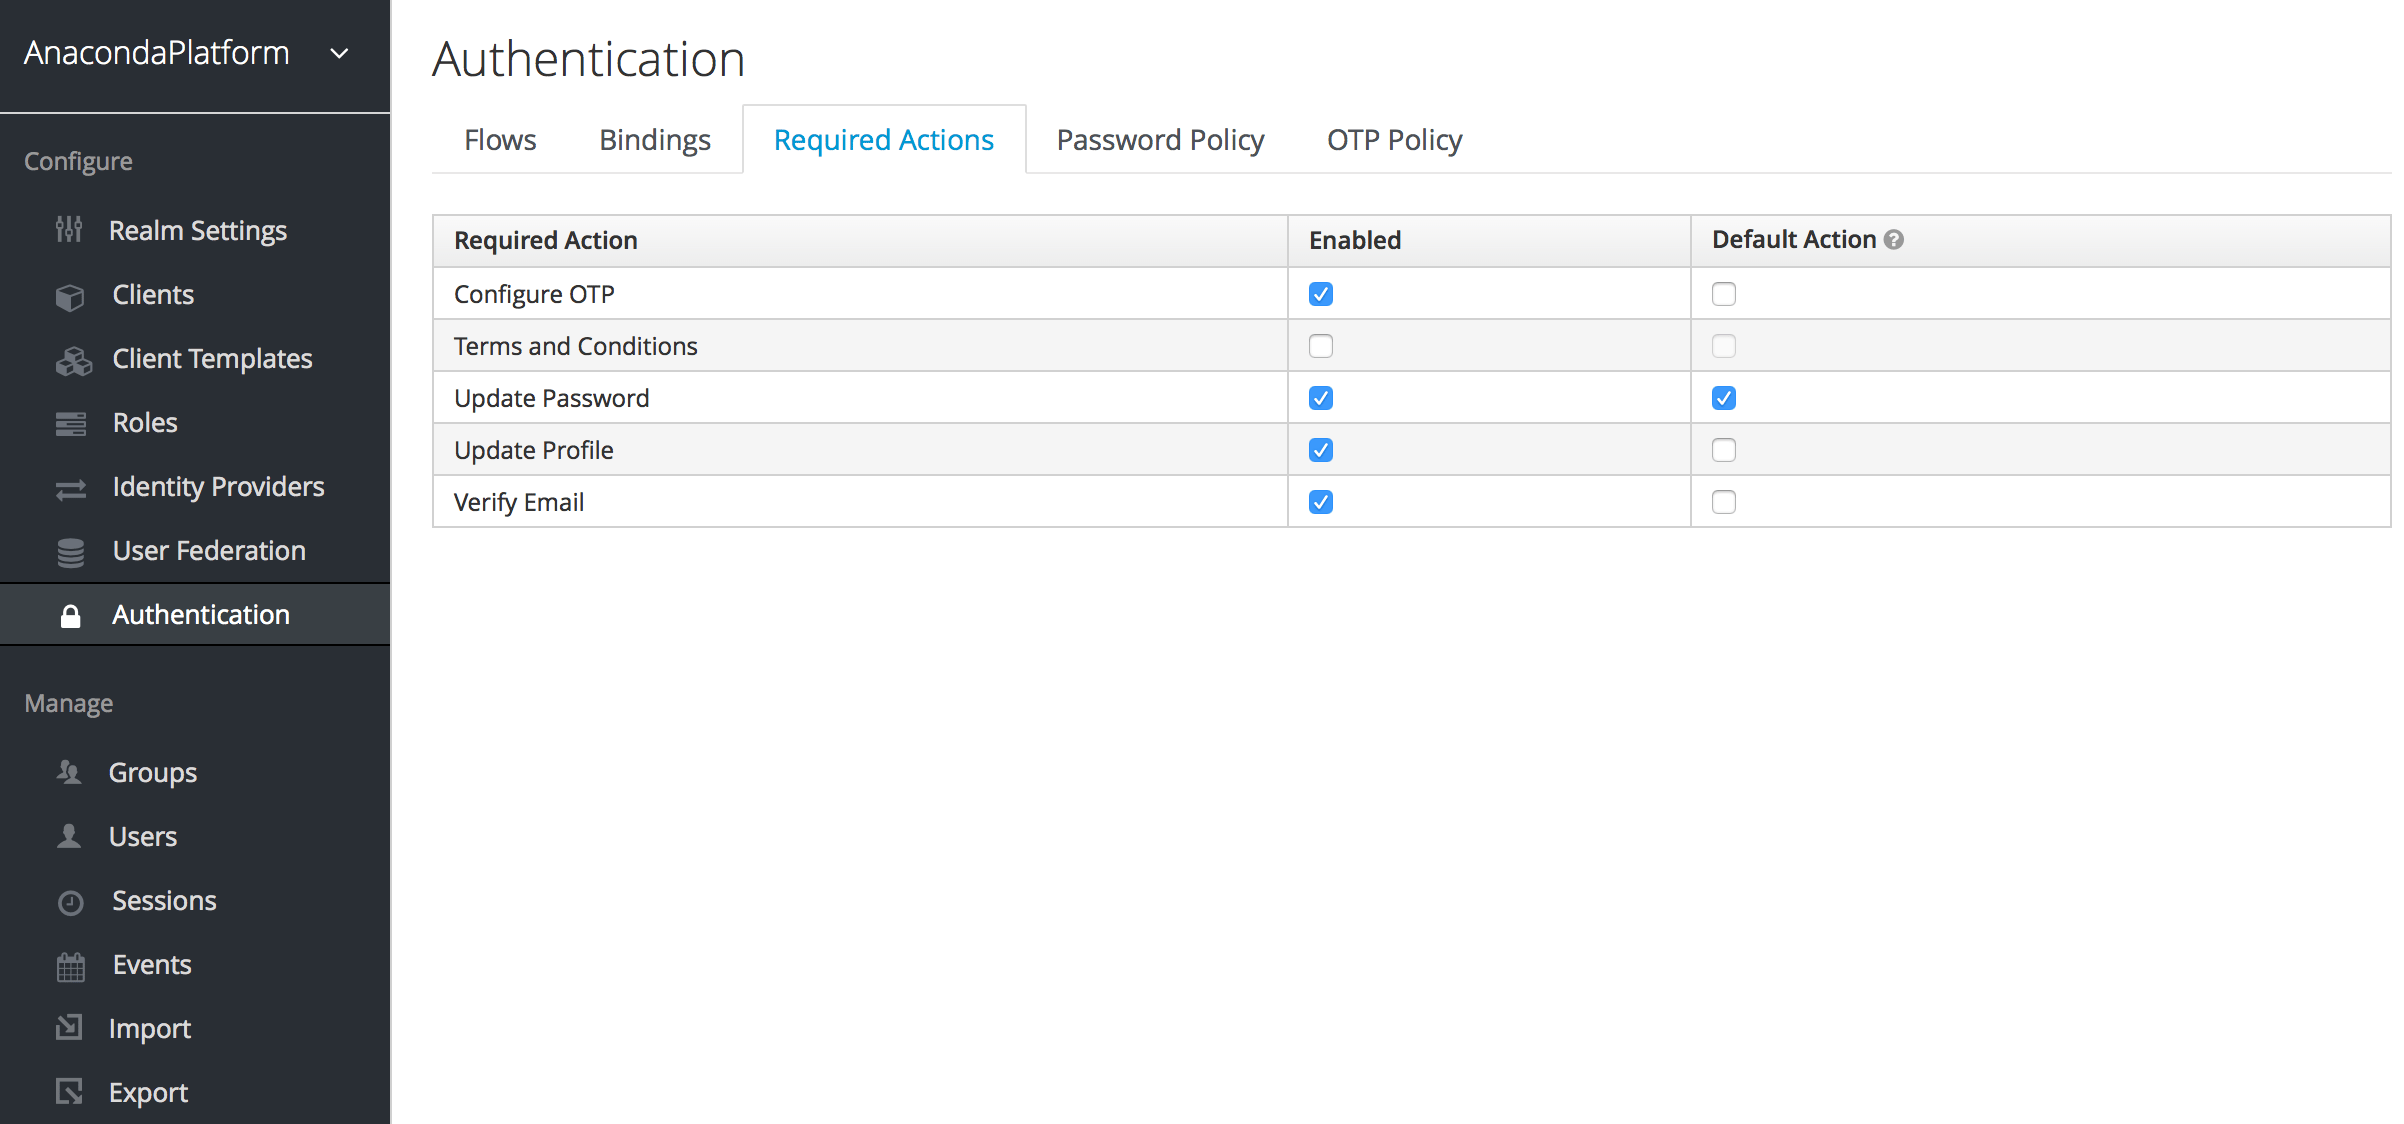This screenshot has height=1124, width=2404.
Task: Open the OTP Policy tab
Action: [1394, 140]
